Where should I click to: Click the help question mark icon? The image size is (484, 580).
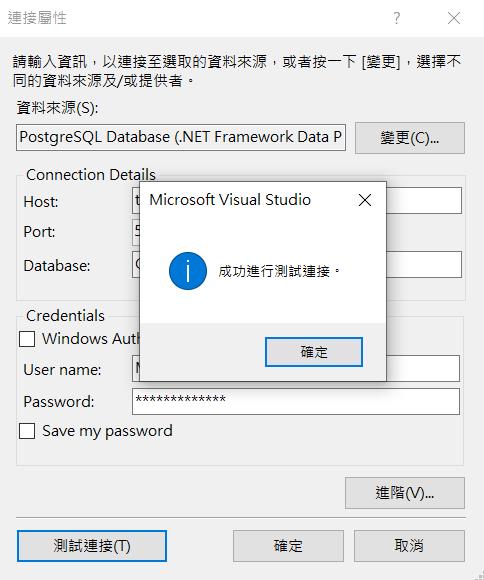coord(397,18)
